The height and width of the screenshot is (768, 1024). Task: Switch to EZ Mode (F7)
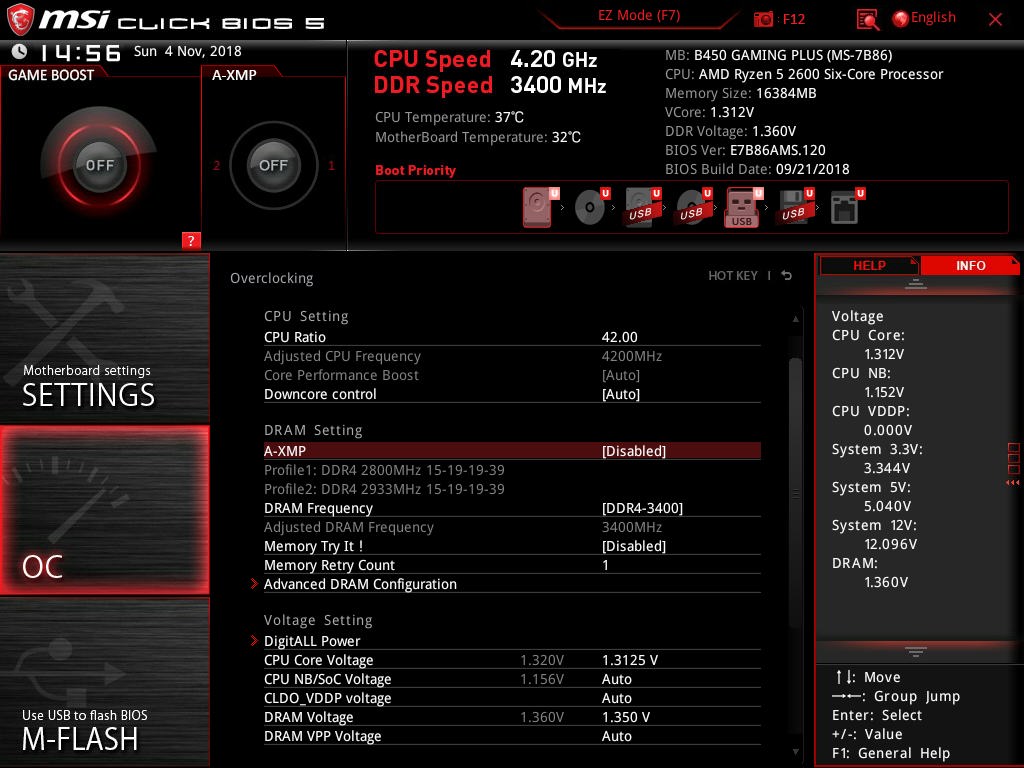(639, 16)
